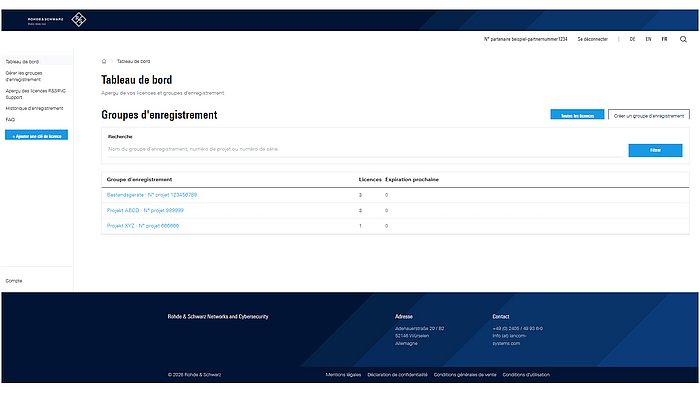The image size is (700, 393).
Task: Click the footer contact email address
Action: tap(509, 339)
